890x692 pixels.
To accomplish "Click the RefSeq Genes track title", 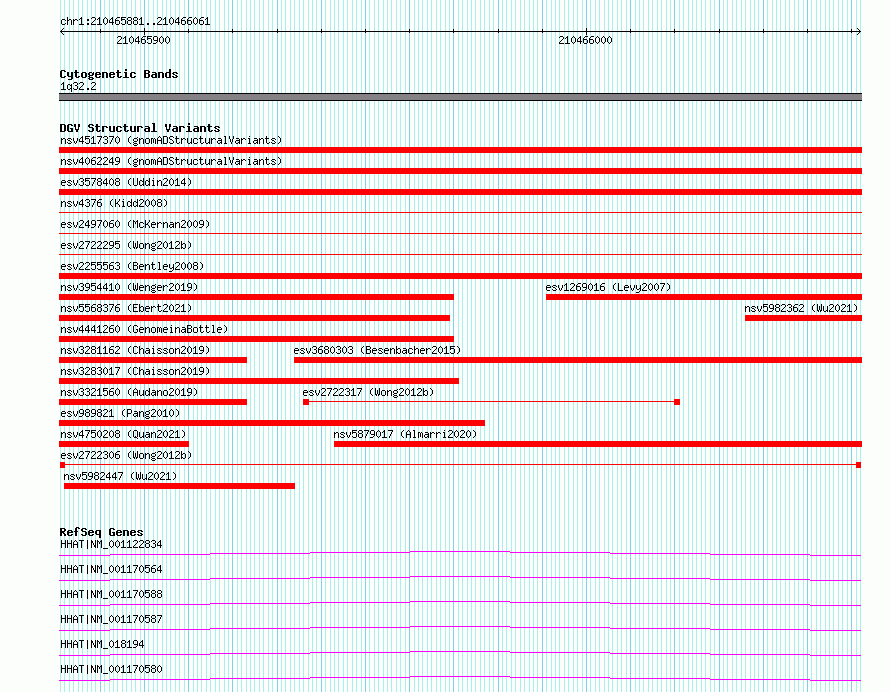I will [x=101, y=532].
